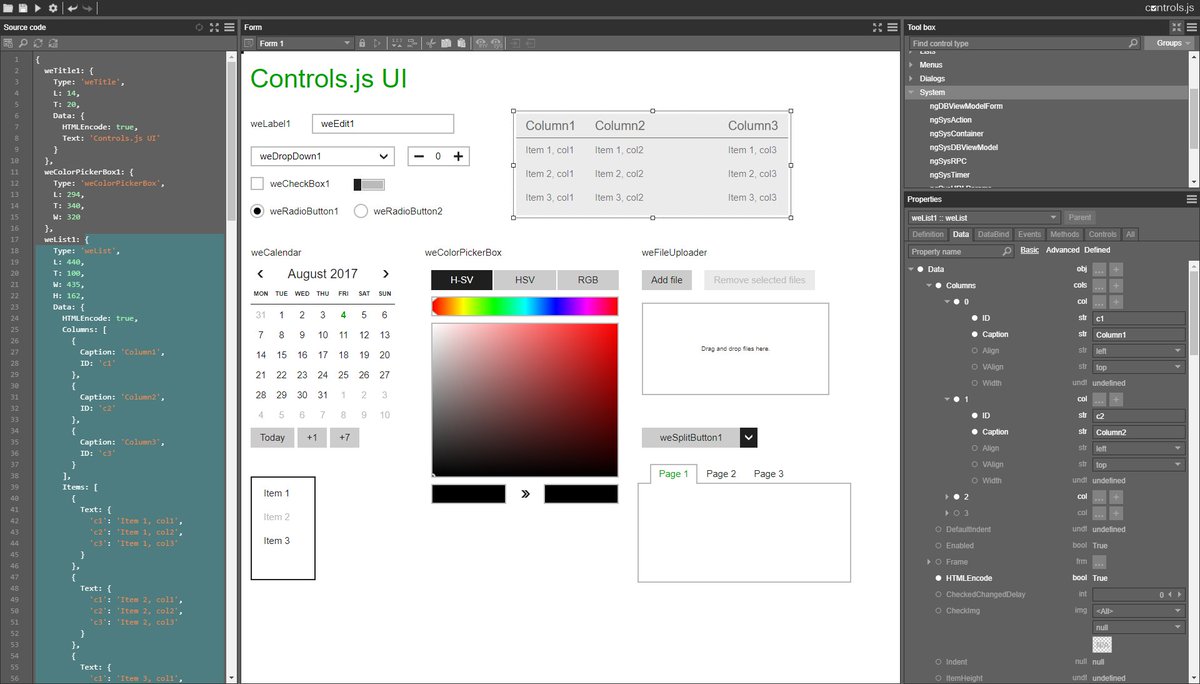1200x684 pixels.
Task: Switch to the Events properties tab
Action: pos(1029,234)
